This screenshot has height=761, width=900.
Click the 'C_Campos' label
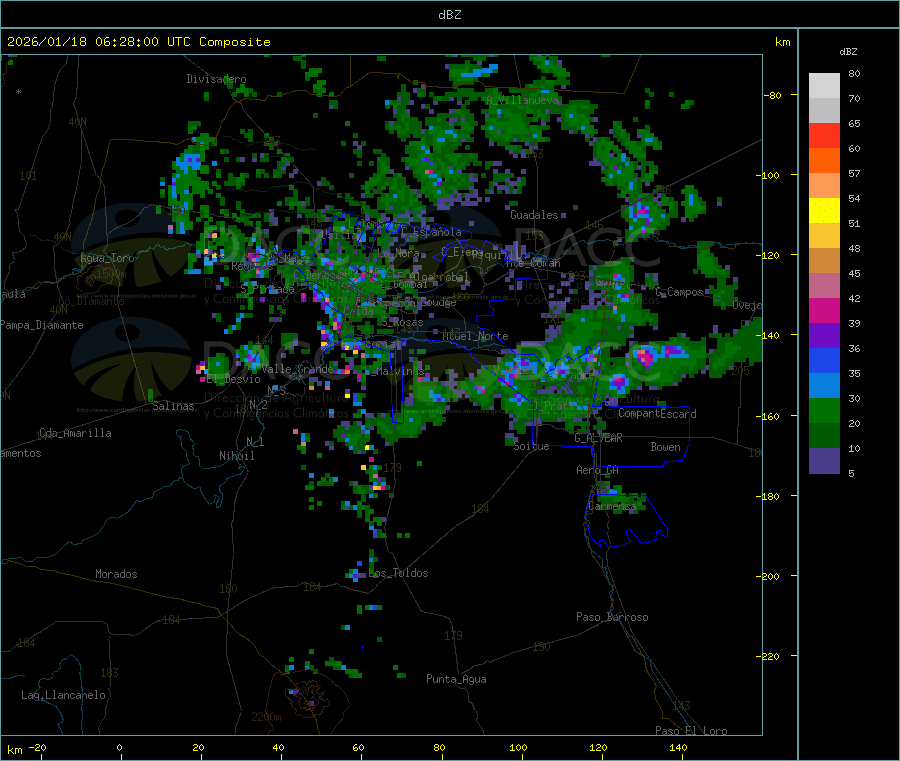point(680,293)
